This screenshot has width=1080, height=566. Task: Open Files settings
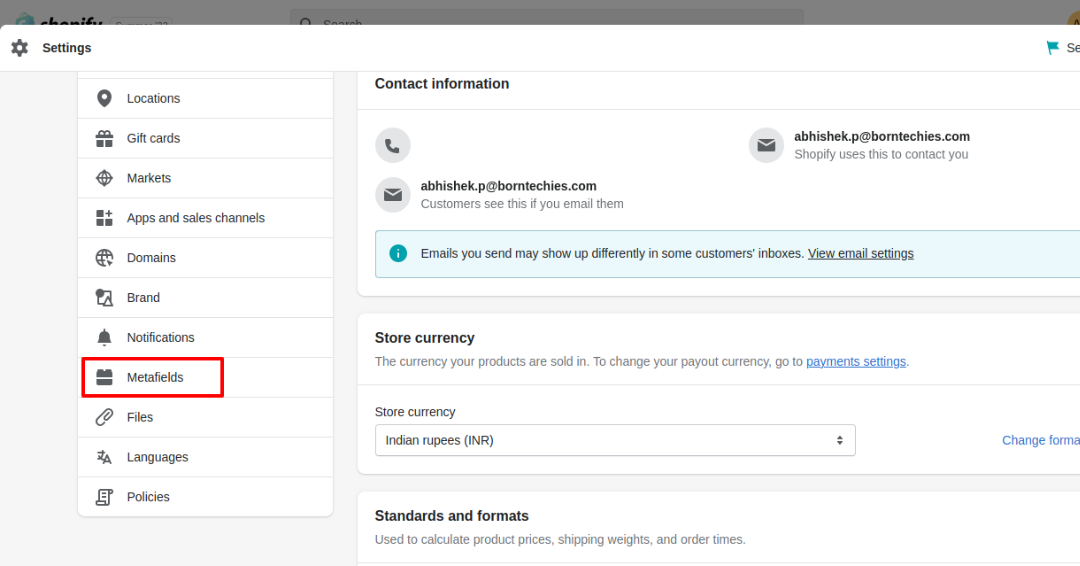205,417
